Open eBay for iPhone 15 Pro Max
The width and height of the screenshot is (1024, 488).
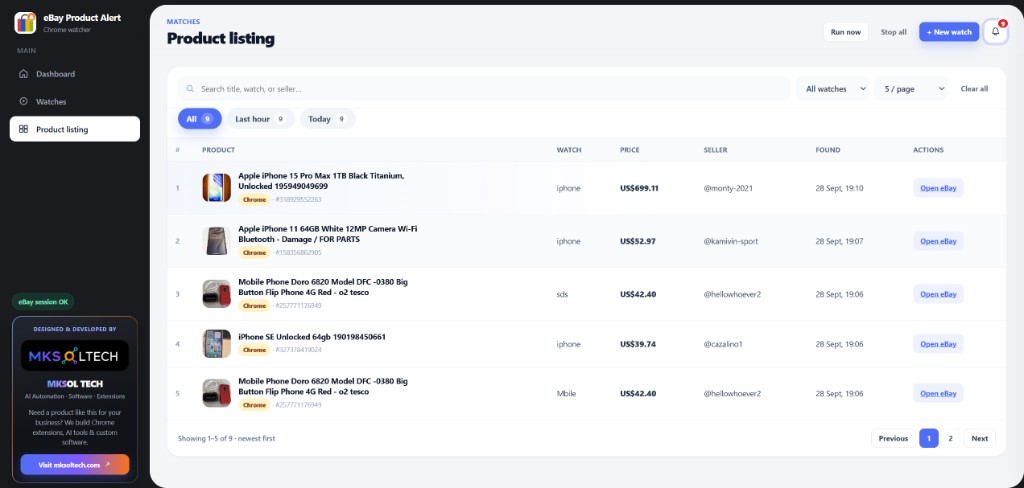(x=938, y=188)
